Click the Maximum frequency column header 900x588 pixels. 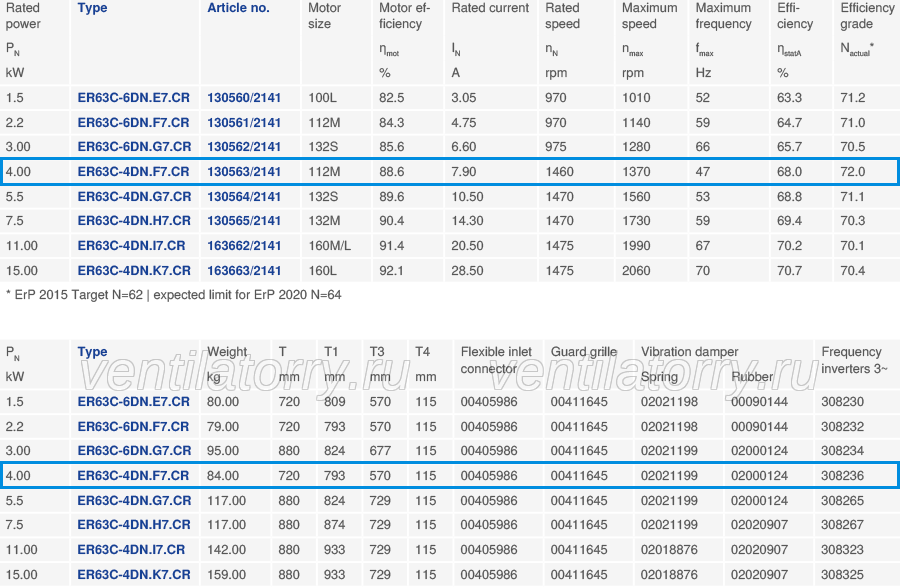click(x=723, y=16)
